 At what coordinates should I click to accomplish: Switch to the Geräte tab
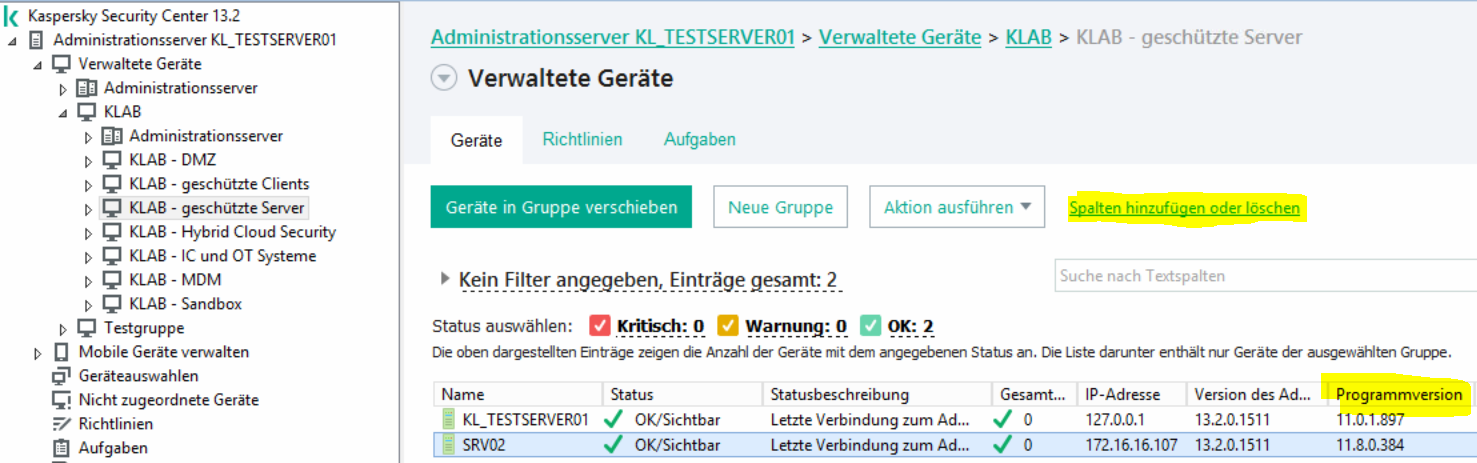click(477, 140)
